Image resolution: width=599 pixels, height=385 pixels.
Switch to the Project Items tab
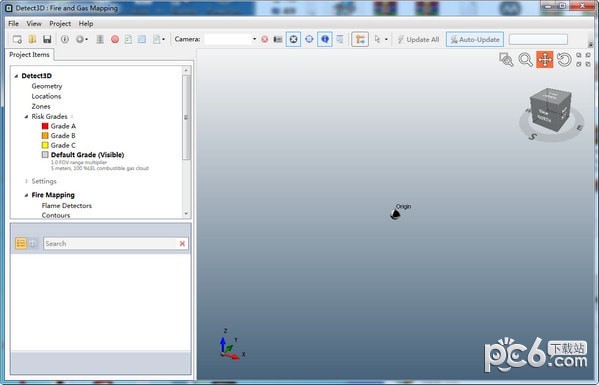pos(29,55)
